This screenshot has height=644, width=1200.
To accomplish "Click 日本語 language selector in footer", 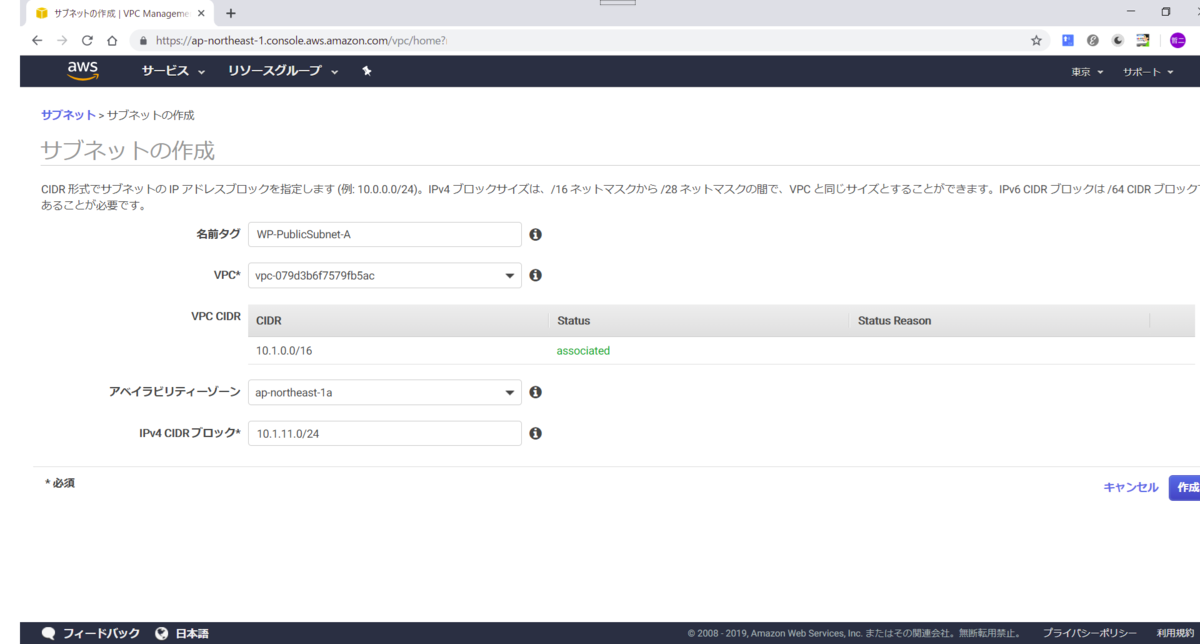I will point(192,634).
